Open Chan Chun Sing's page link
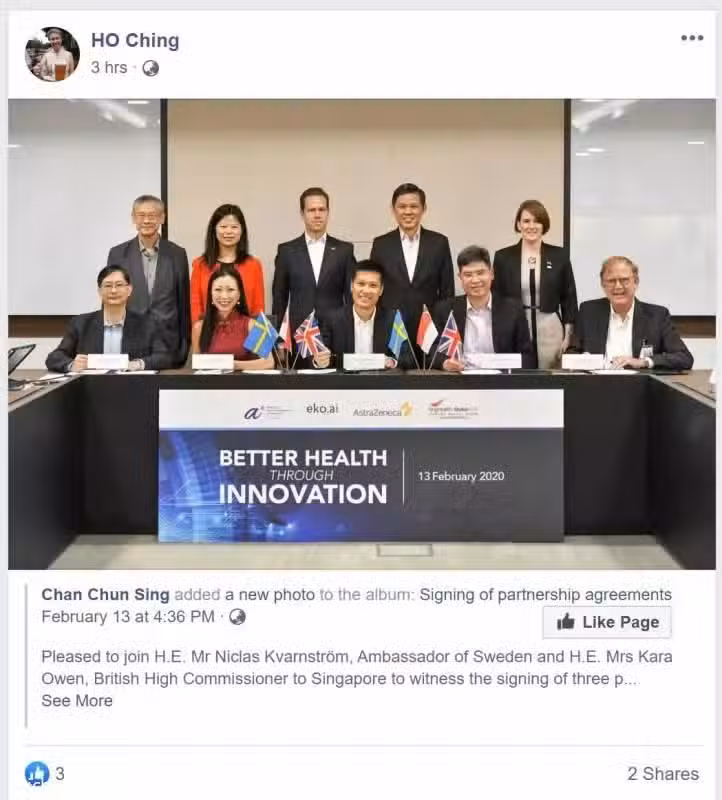Viewport: 722px width, 800px height. click(x=105, y=594)
